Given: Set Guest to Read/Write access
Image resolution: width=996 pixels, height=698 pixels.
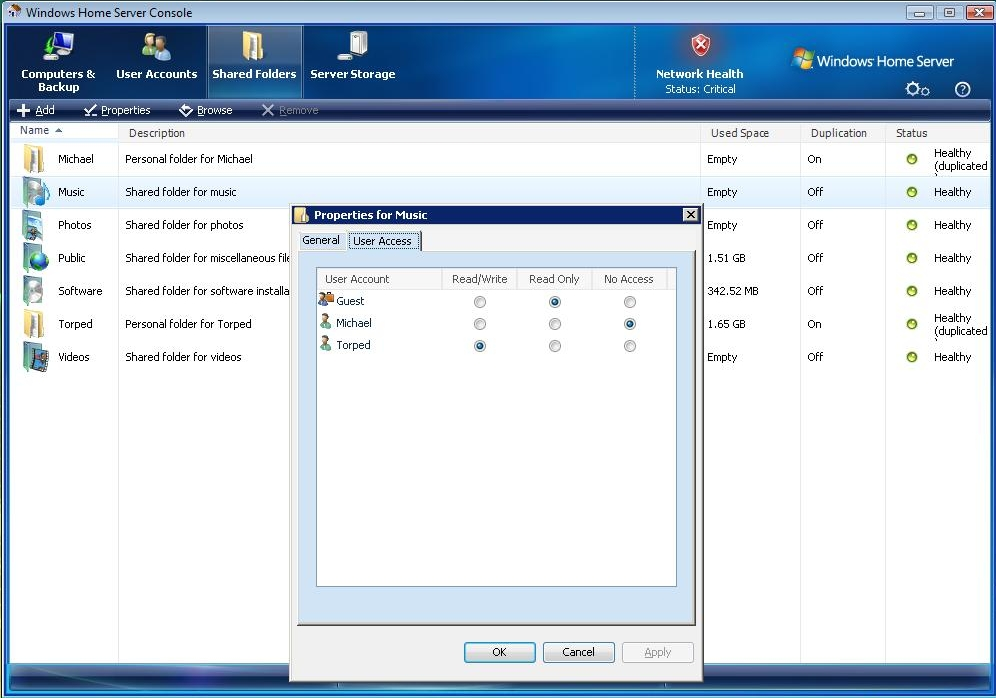Looking at the screenshot, I should (480, 302).
